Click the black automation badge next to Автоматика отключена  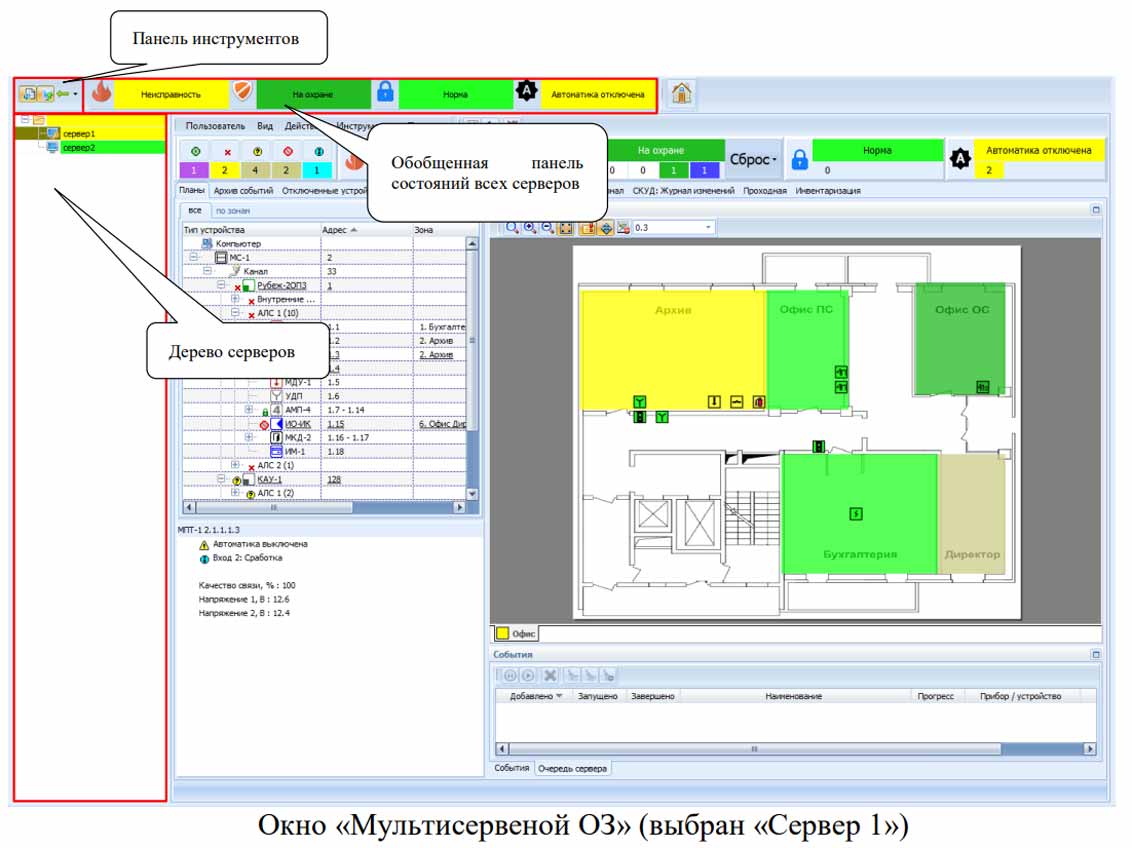pos(526,94)
